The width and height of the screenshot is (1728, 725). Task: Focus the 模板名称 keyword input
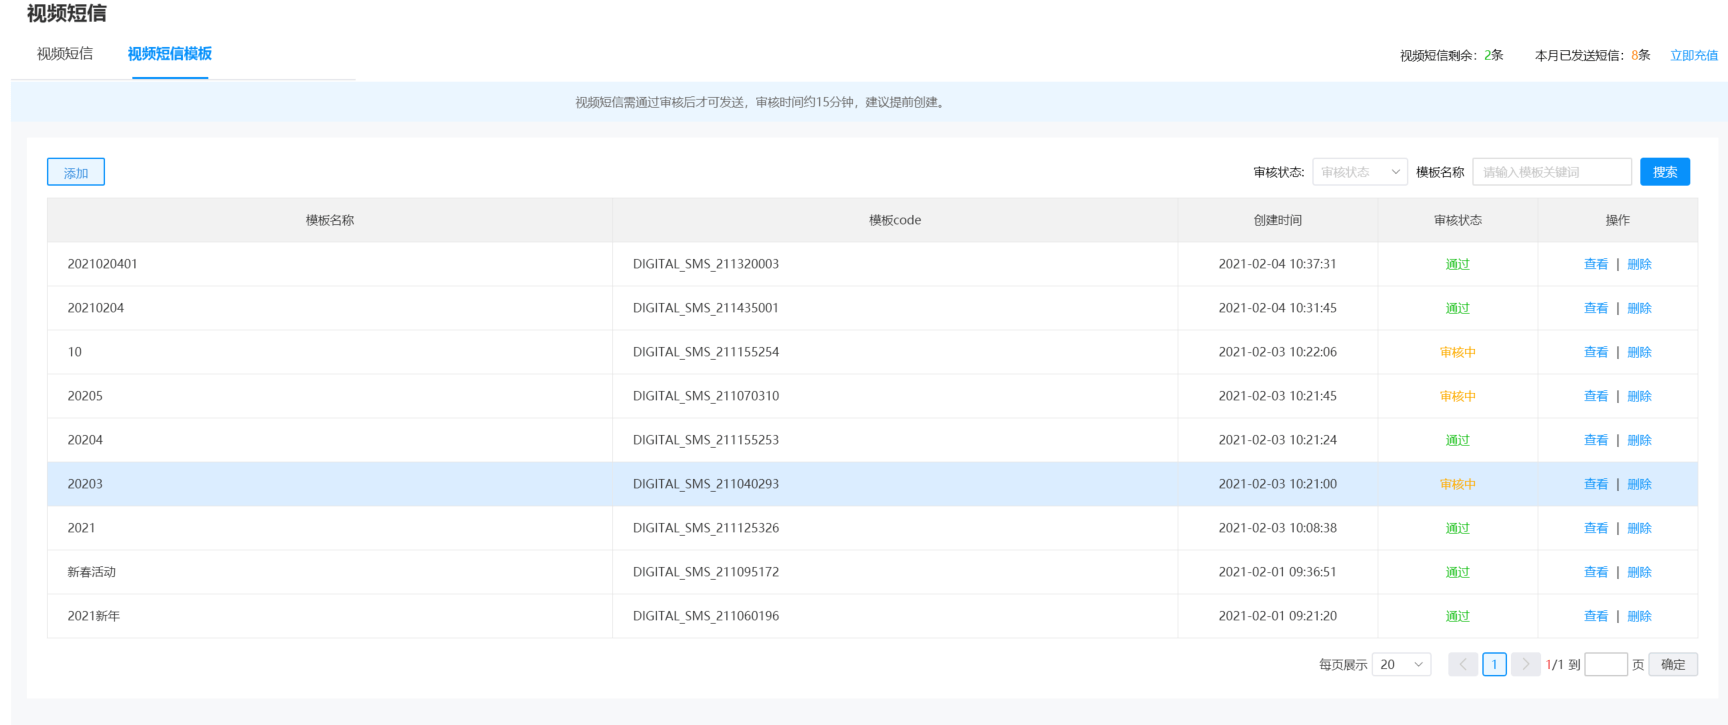1552,172
